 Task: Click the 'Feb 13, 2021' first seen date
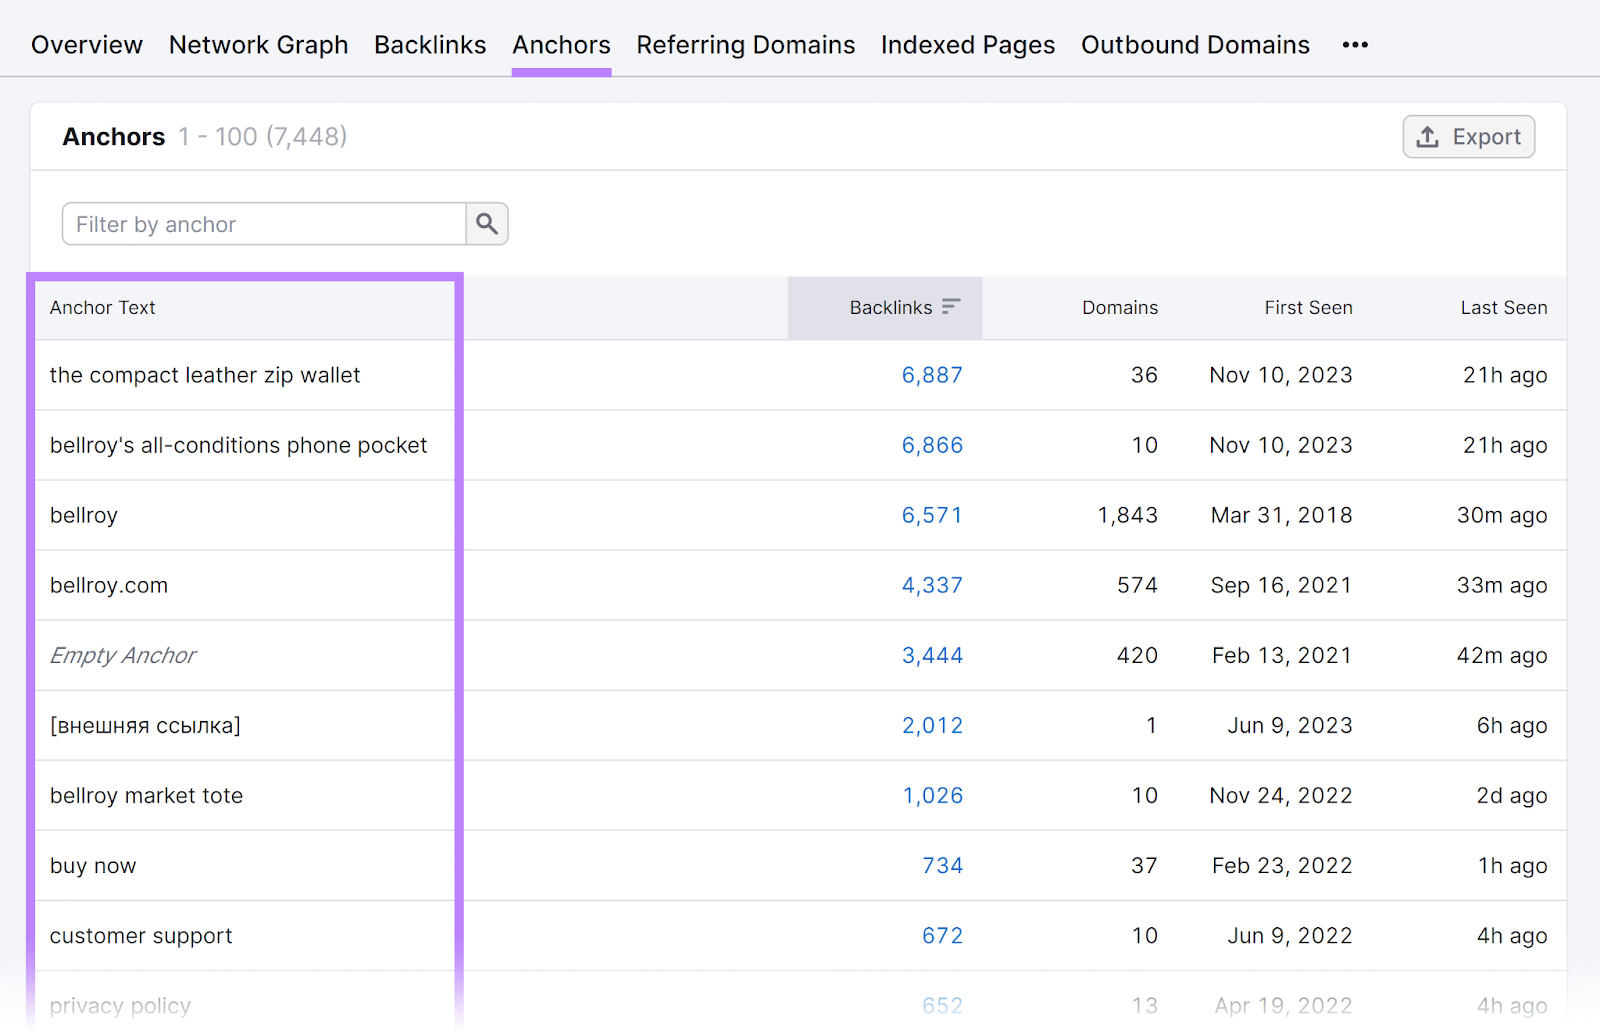1282,655
